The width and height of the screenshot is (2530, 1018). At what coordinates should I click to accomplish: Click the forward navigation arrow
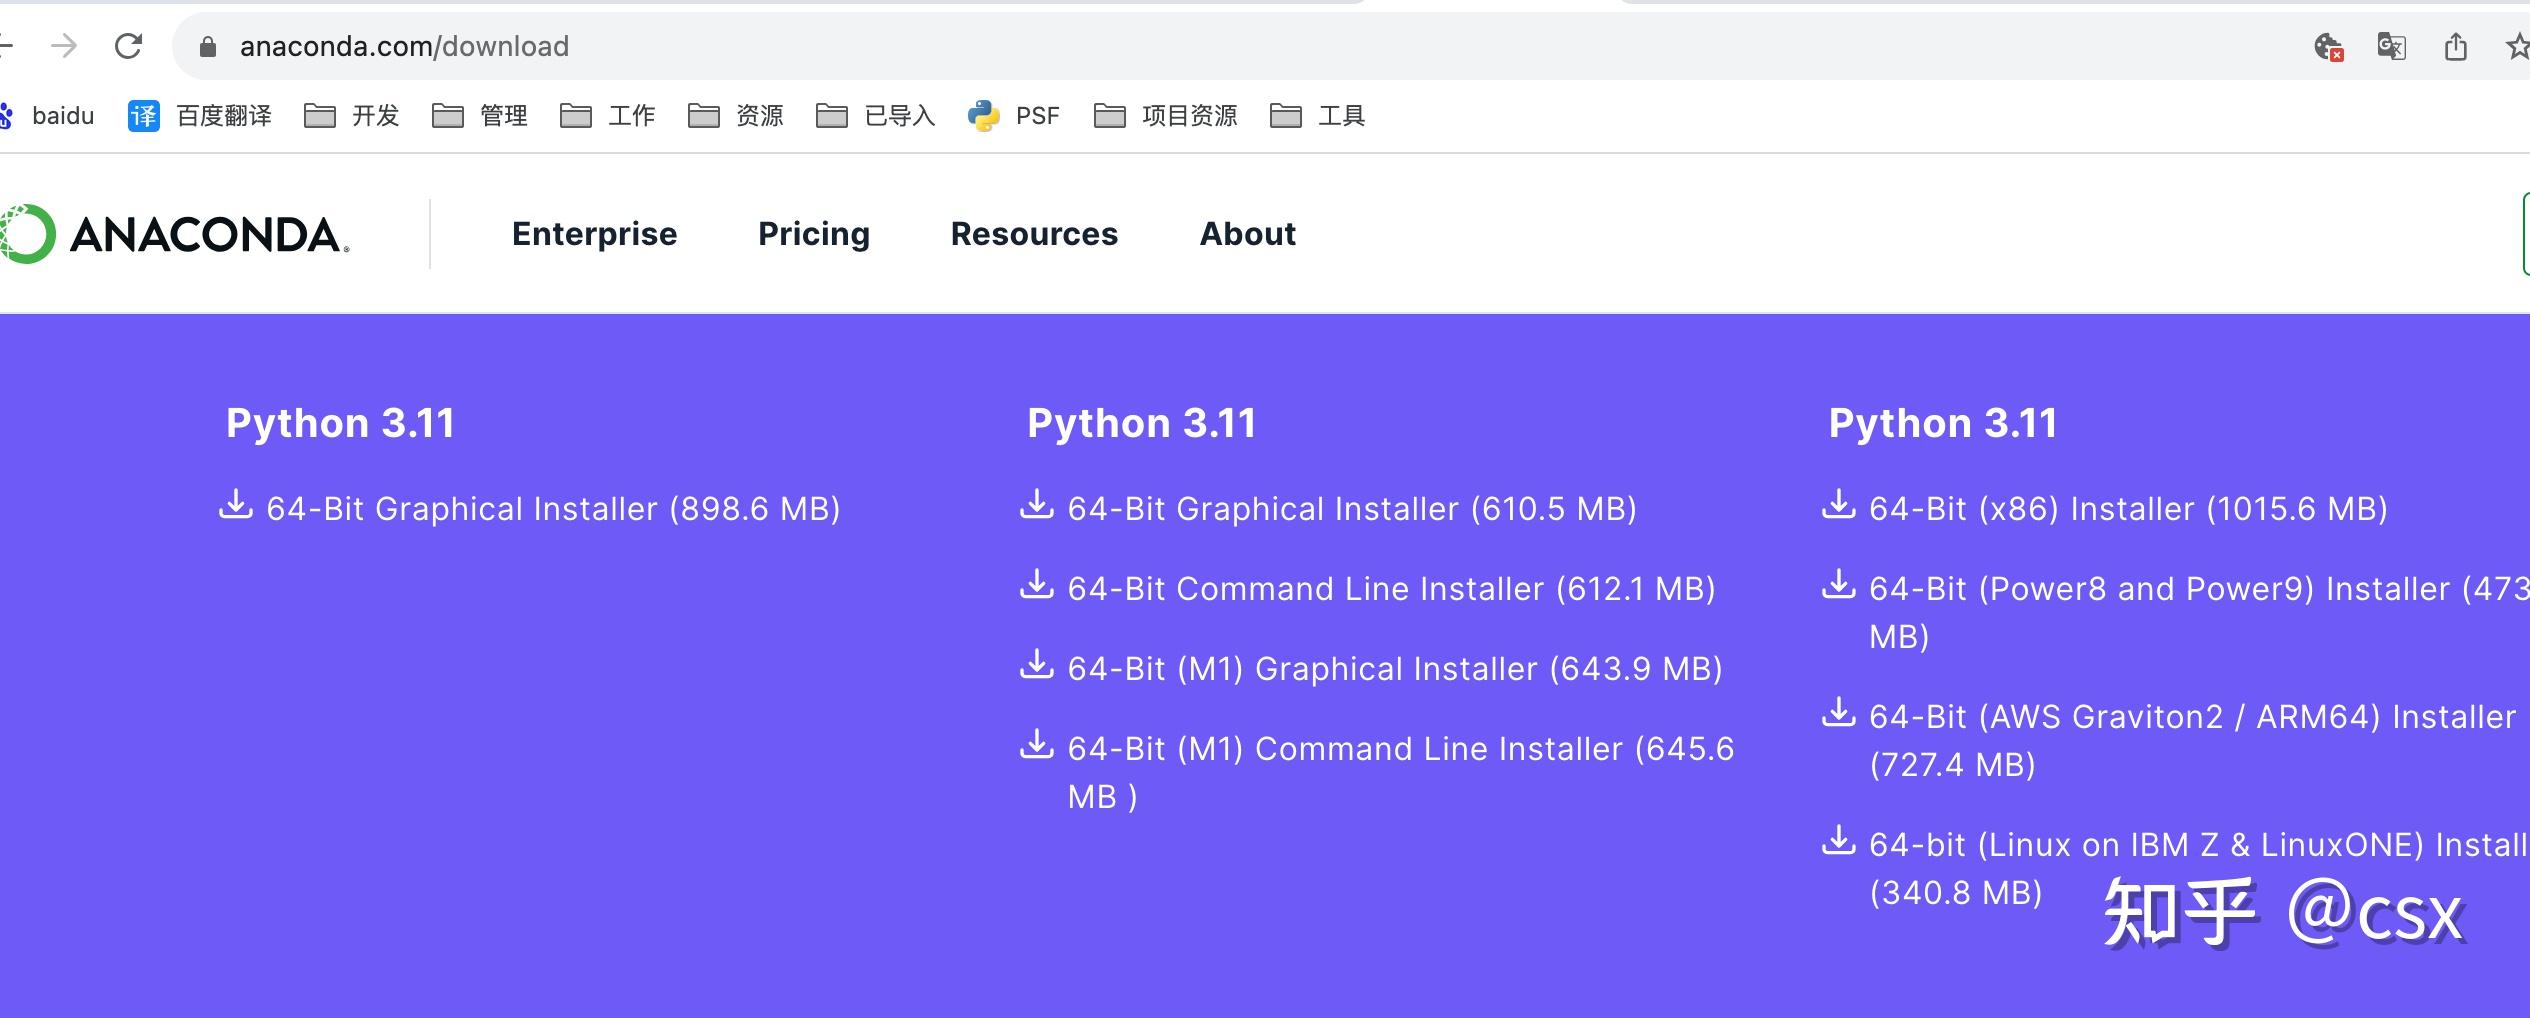(66, 45)
